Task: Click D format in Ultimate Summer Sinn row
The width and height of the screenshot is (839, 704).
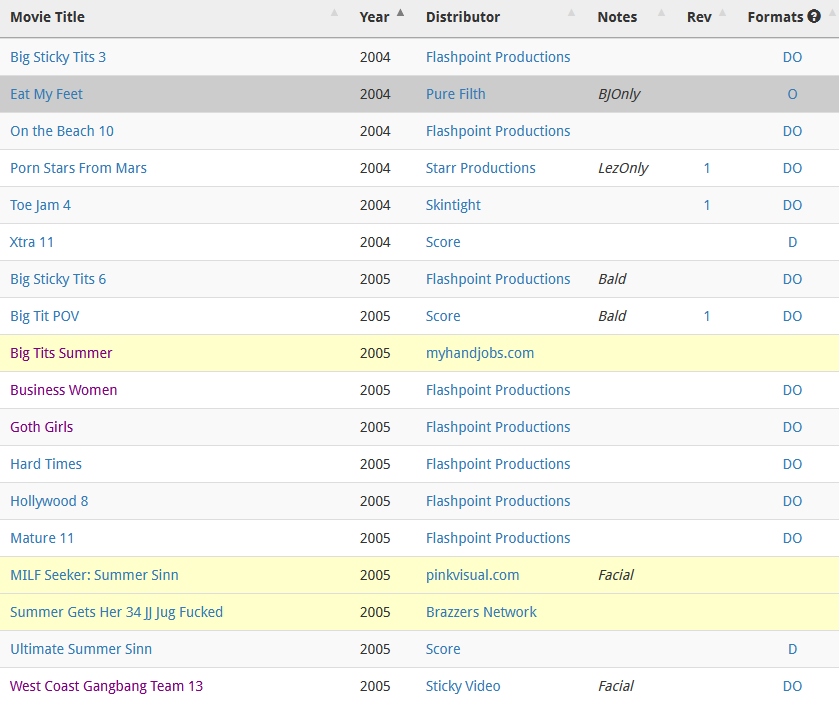Action: 792,649
